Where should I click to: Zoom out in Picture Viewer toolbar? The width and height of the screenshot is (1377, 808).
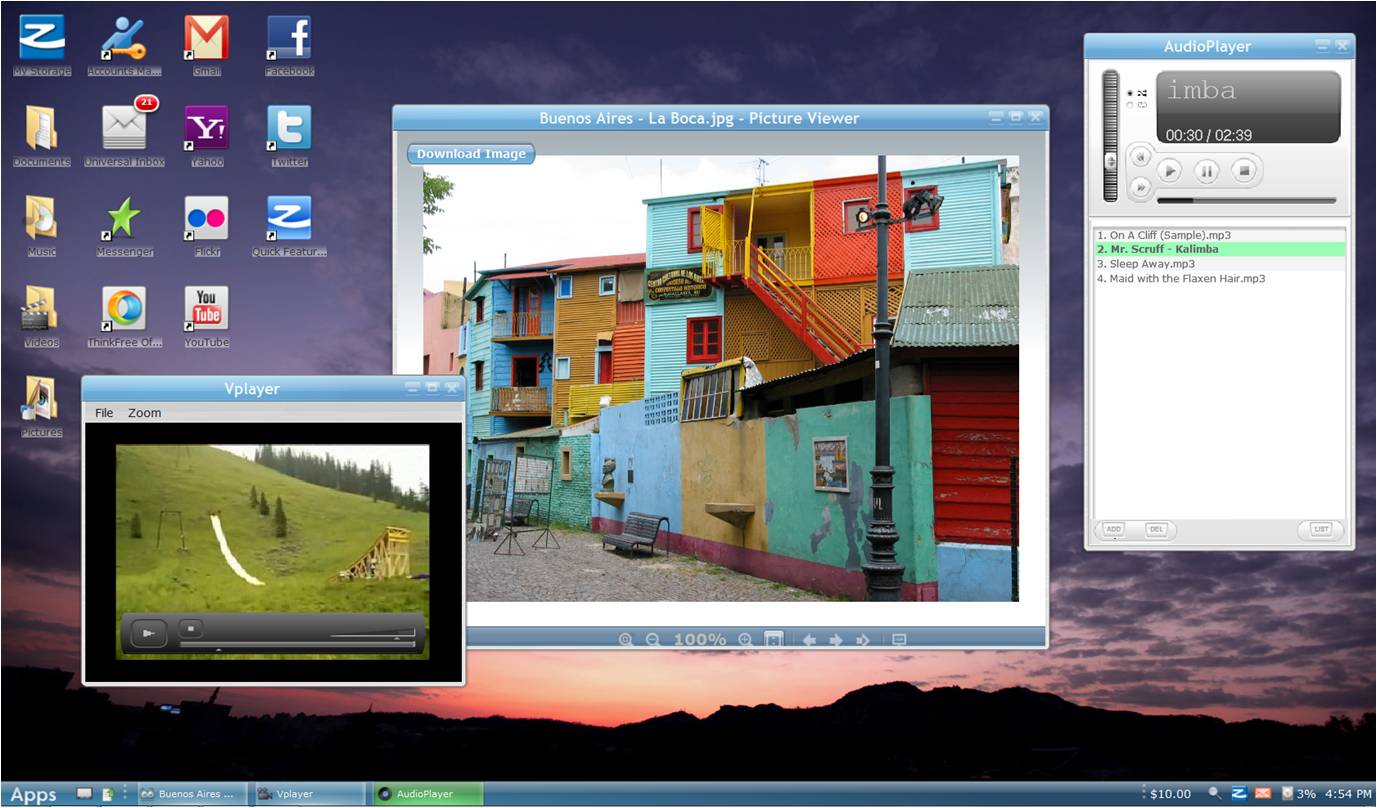[653, 639]
